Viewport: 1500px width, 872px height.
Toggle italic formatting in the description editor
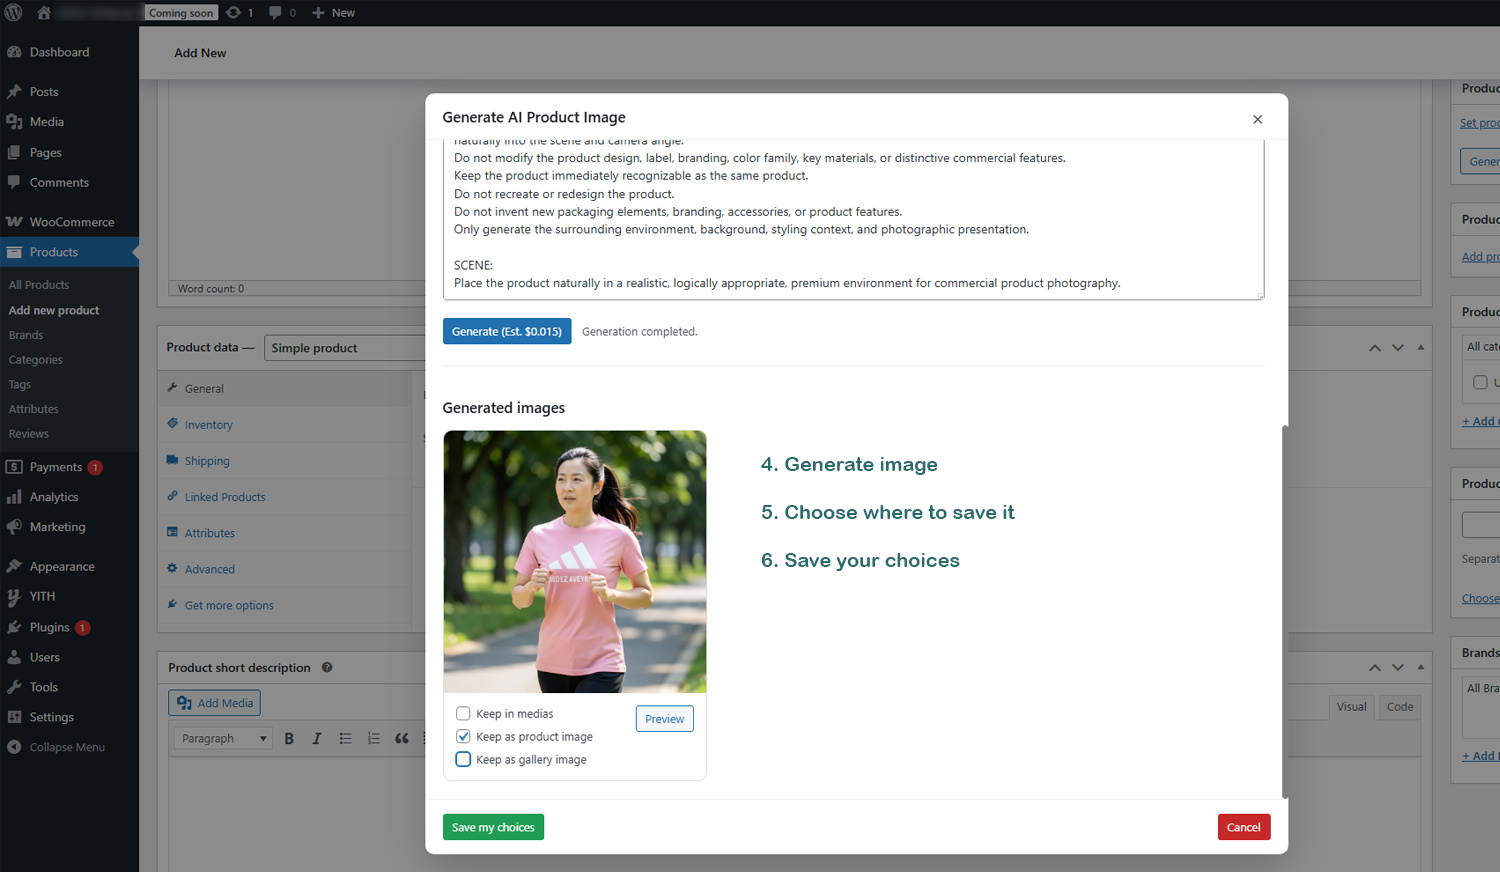pos(316,737)
